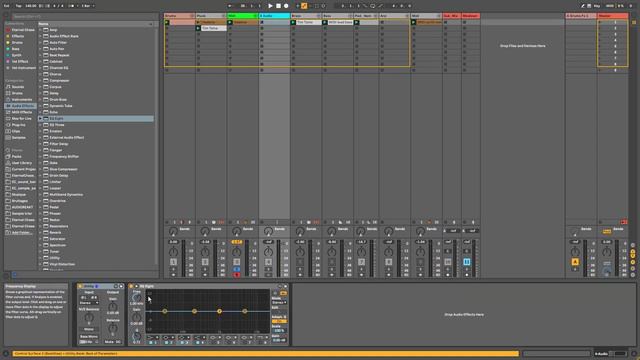Click the Utility Bass Mono button
640x360 pixels.
[89, 336]
